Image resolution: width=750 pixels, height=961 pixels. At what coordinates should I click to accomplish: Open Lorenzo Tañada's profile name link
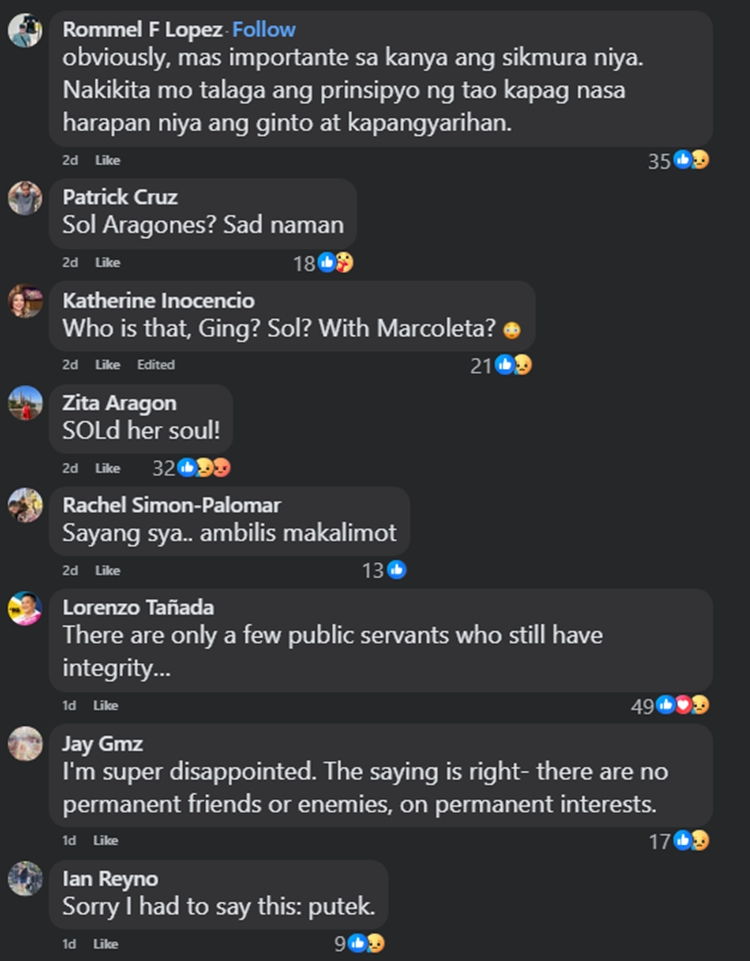pos(138,608)
